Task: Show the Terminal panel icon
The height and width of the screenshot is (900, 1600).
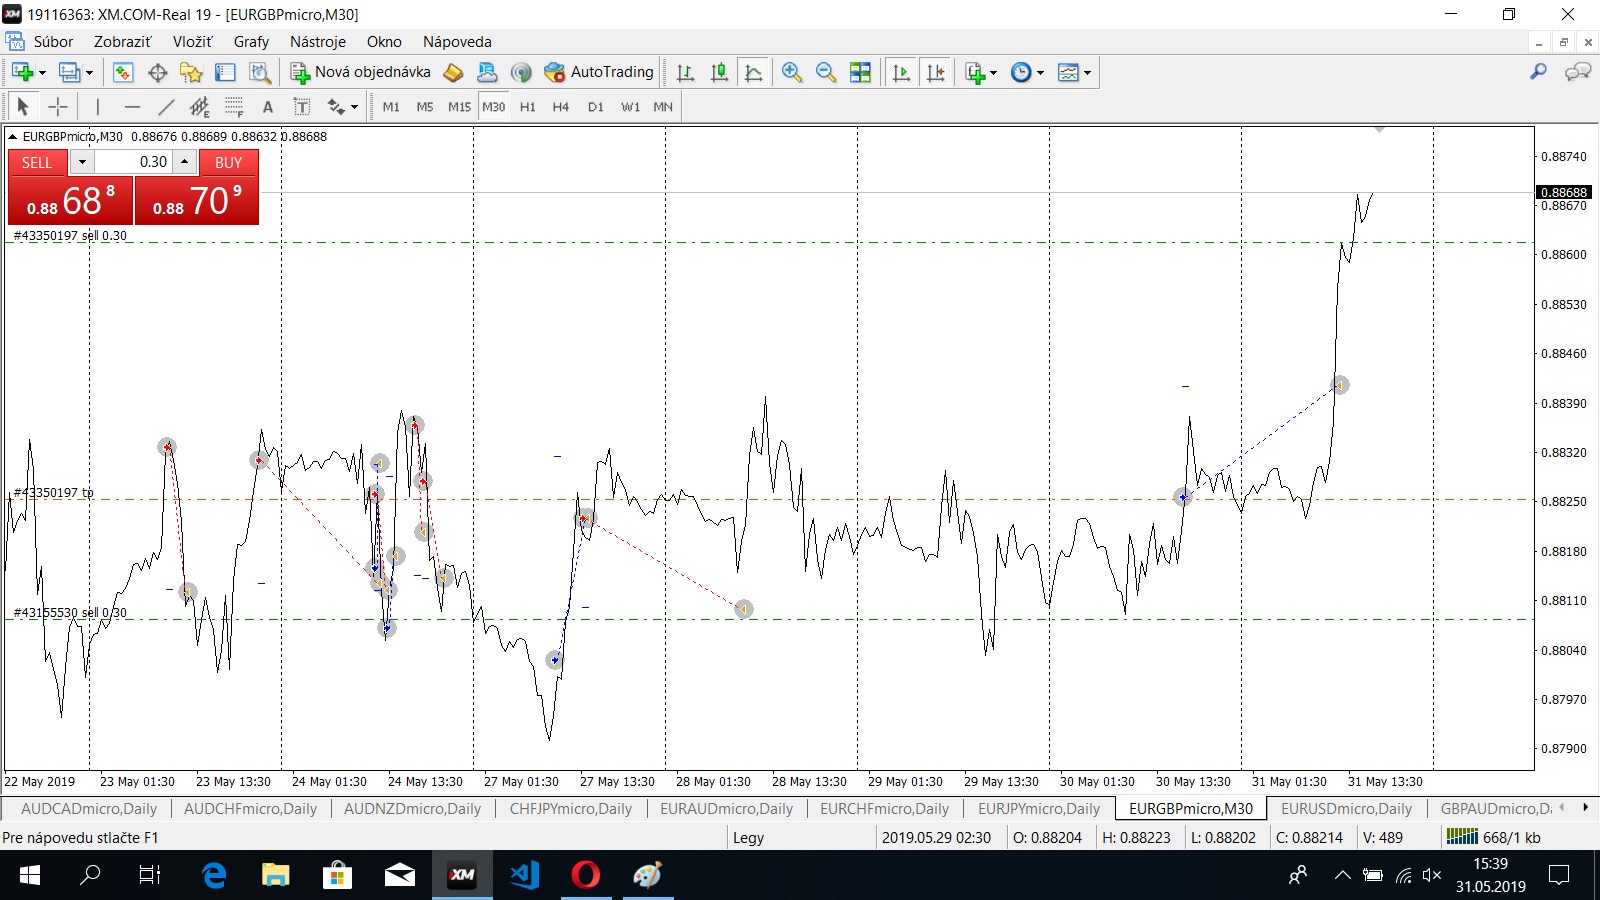Action: 225,72
